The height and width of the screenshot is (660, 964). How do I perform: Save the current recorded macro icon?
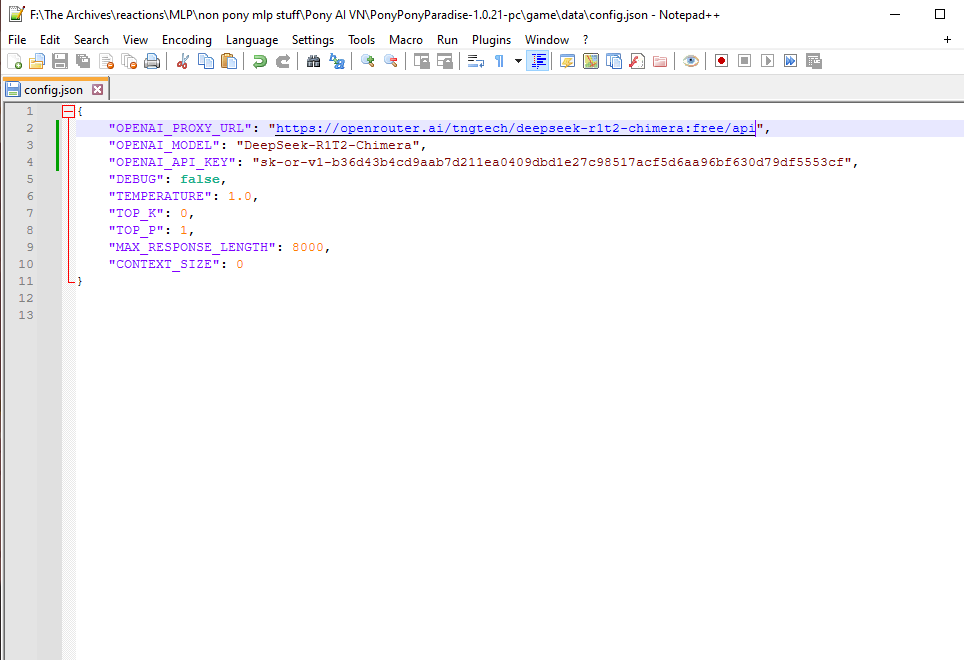813,61
